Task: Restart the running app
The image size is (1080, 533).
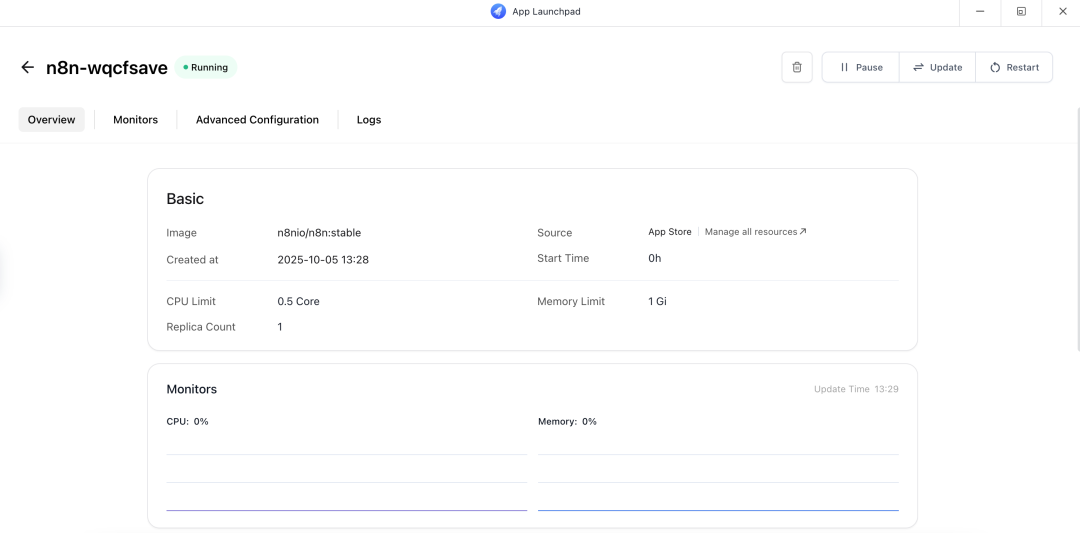Action: pyautogui.click(x=1014, y=67)
